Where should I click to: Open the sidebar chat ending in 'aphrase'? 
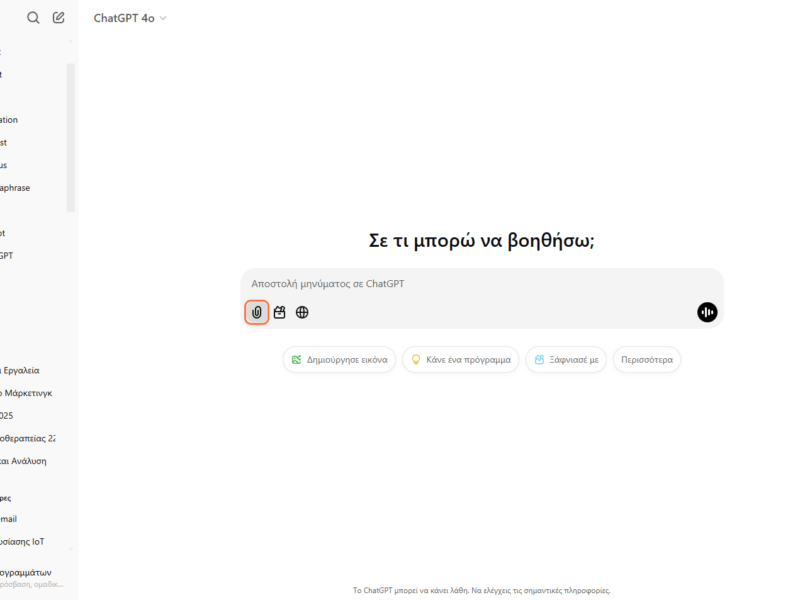[x=15, y=188]
